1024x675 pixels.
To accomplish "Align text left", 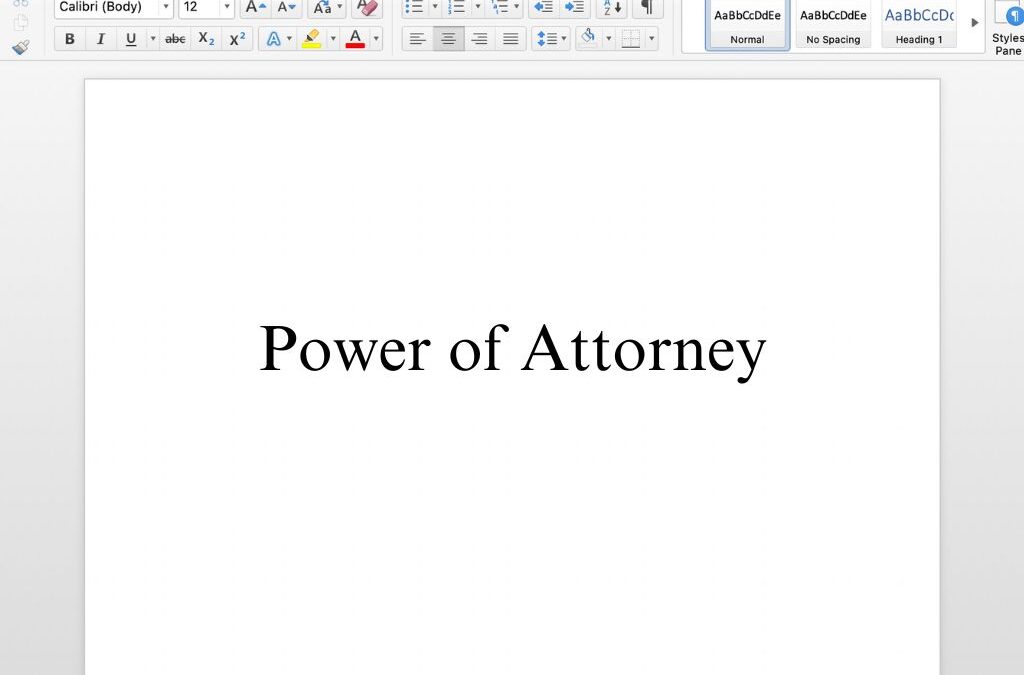I will [417, 39].
